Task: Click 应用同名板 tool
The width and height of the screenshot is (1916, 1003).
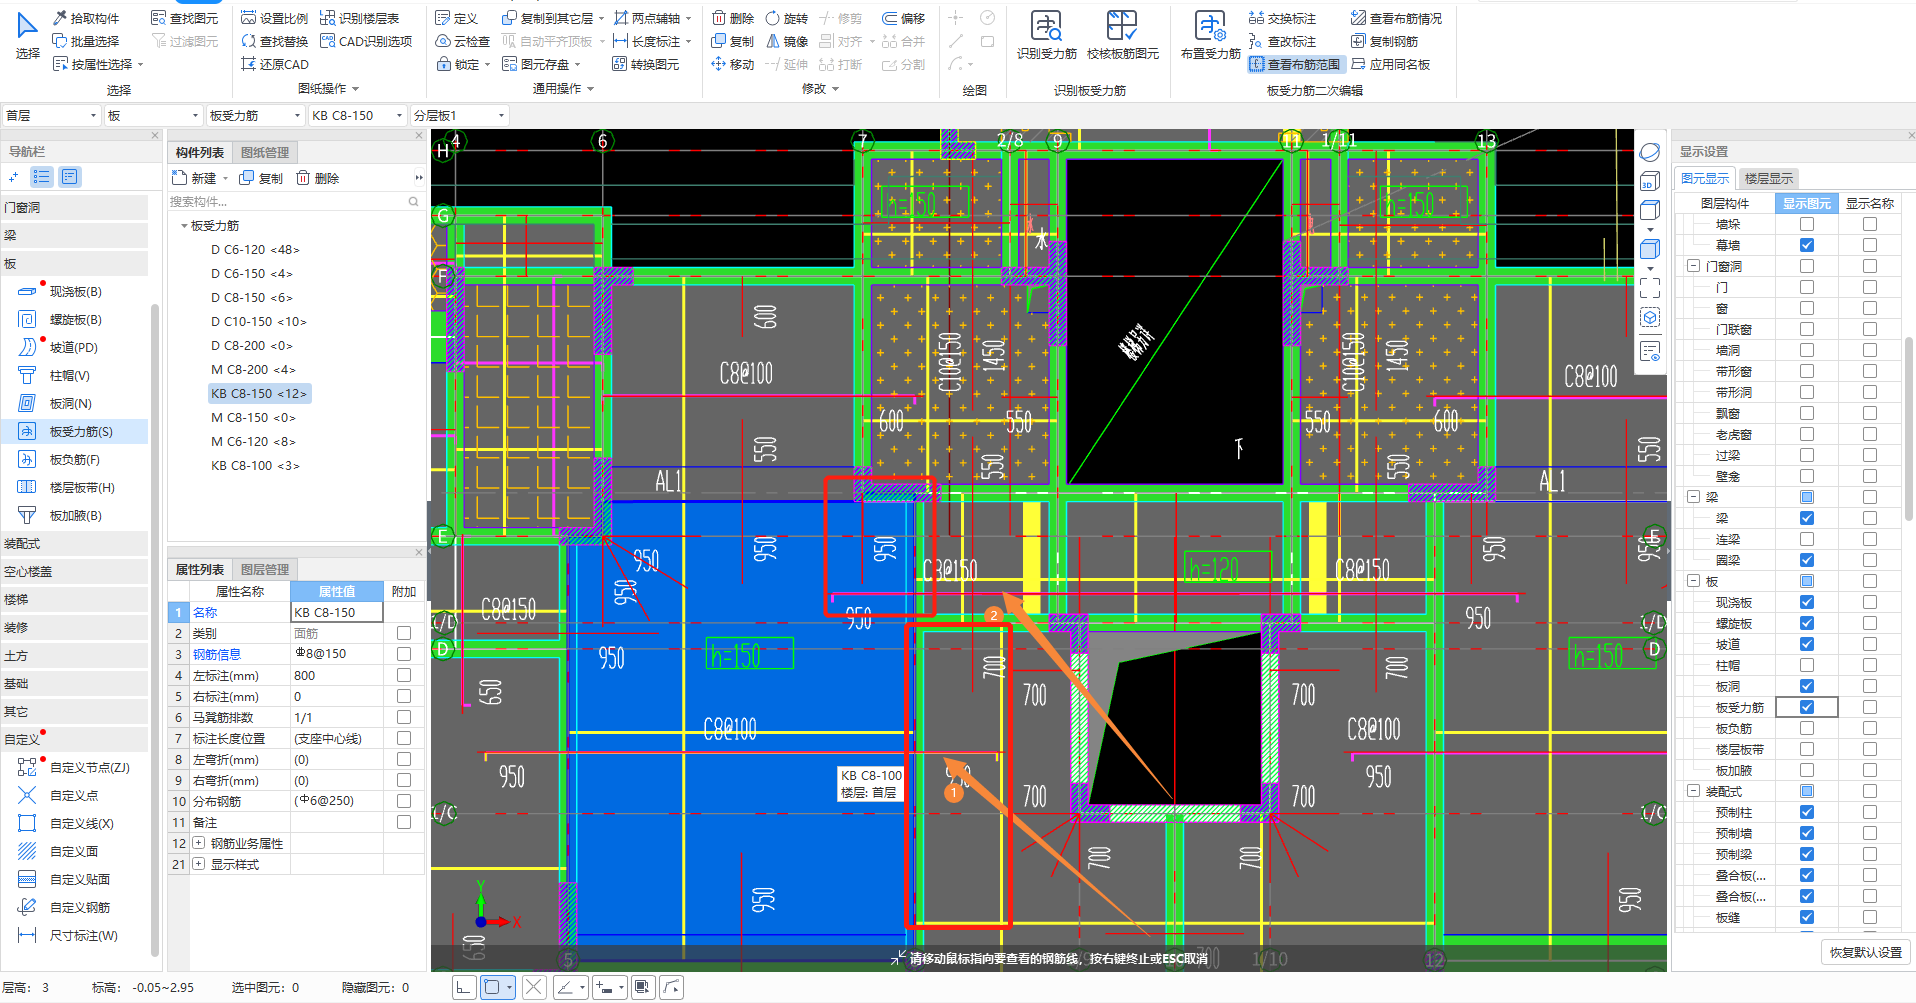Action: 1390,64
